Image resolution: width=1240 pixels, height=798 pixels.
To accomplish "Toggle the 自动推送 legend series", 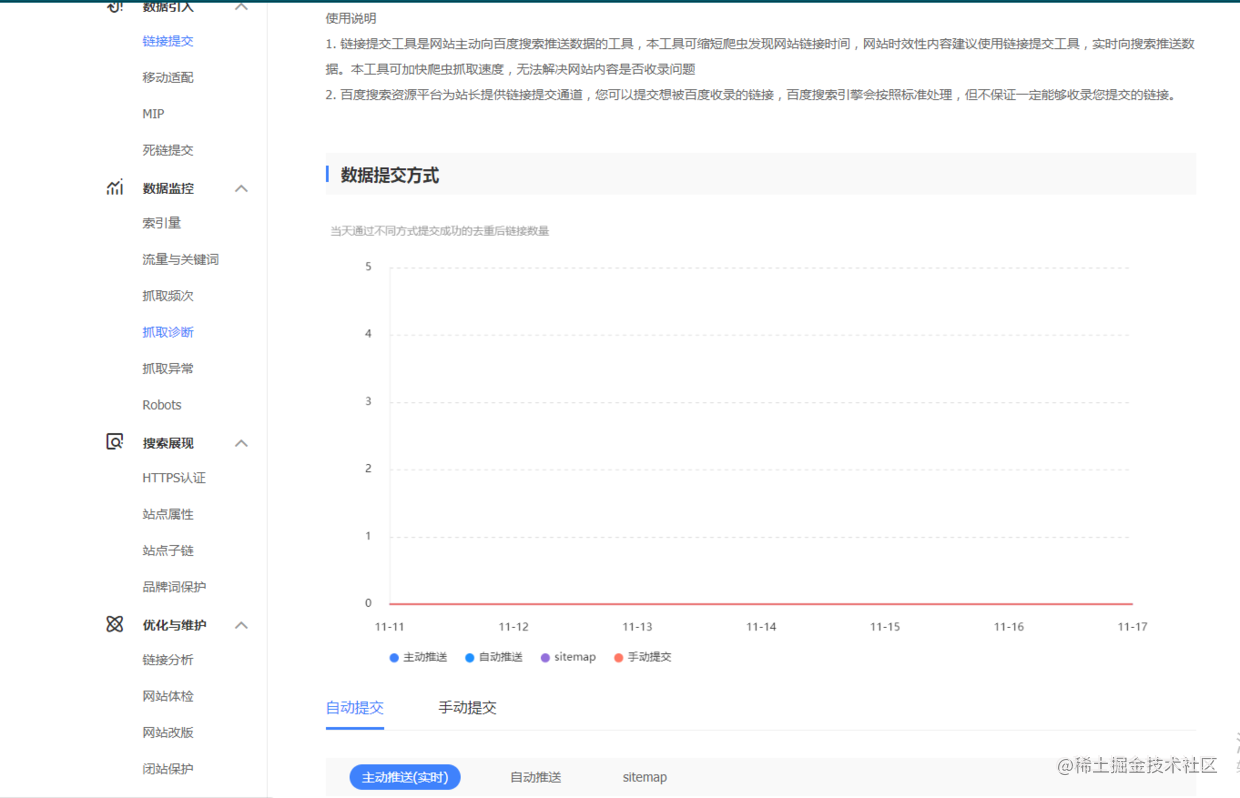I will tap(494, 657).
